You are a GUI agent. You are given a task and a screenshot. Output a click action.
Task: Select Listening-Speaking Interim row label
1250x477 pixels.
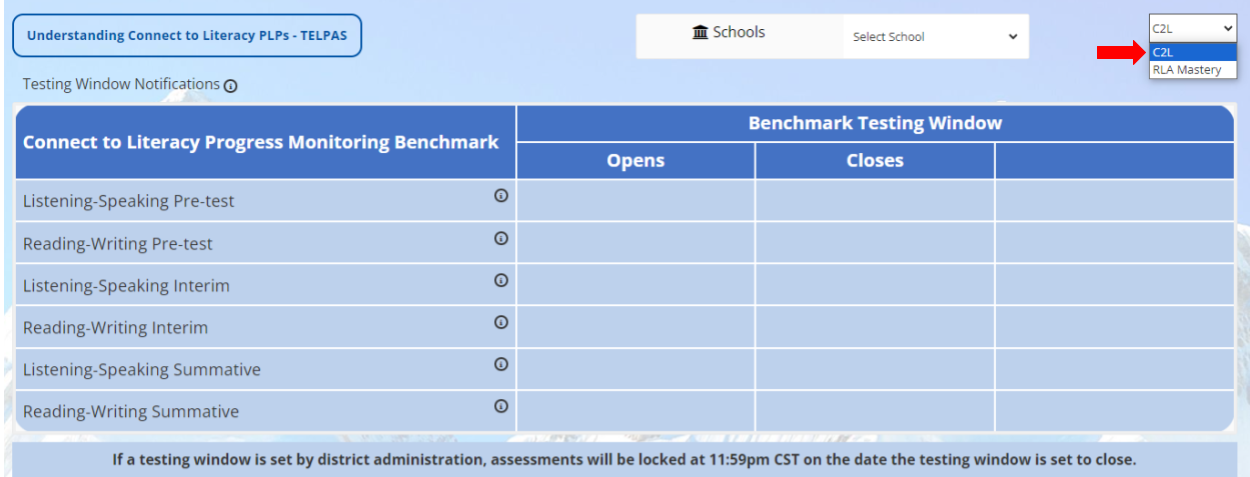(x=126, y=286)
